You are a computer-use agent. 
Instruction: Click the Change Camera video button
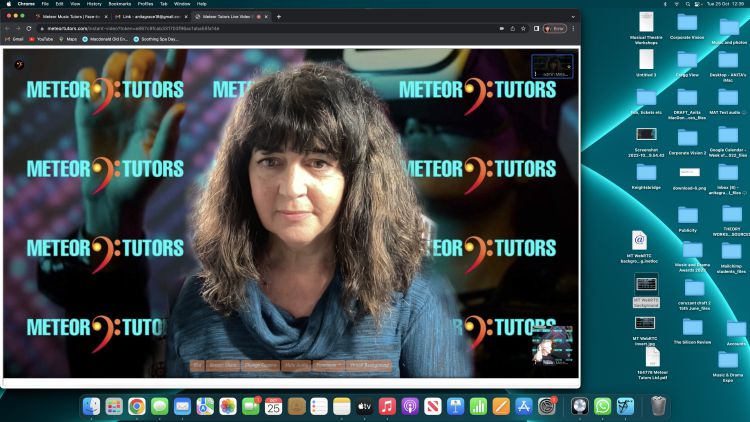coord(260,365)
